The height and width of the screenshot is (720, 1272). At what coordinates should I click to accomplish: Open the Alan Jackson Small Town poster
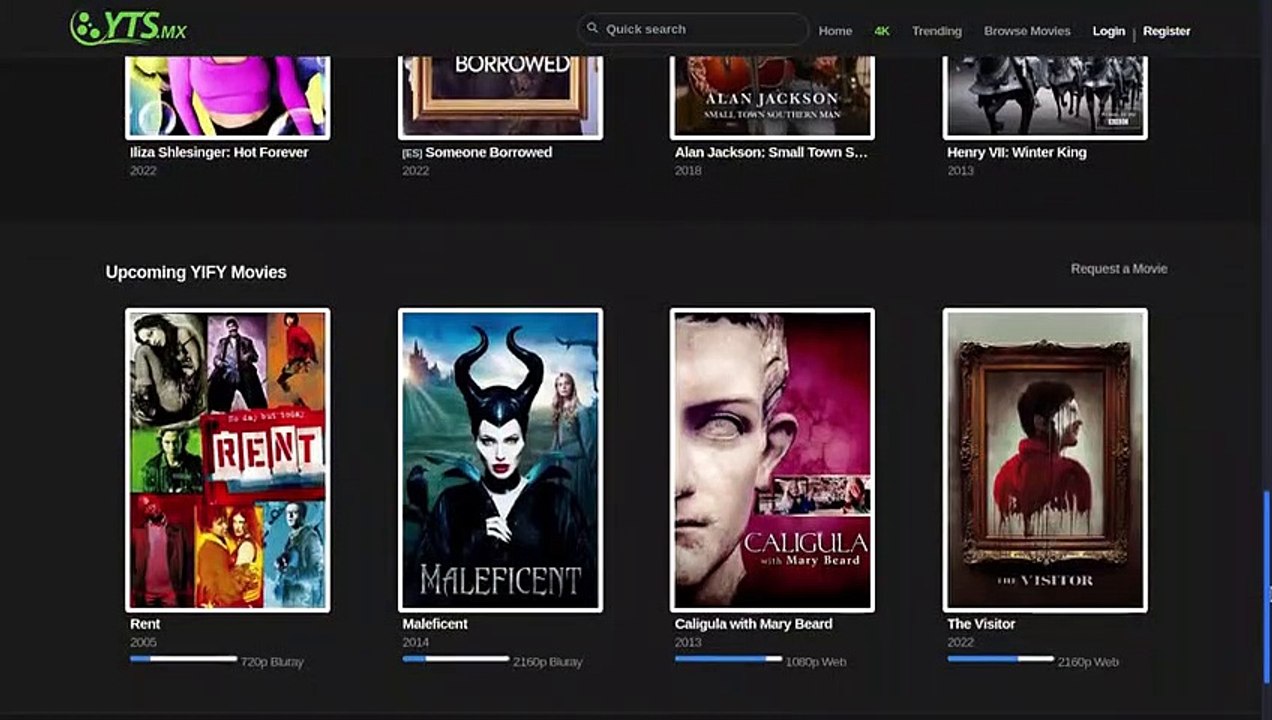click(772, 97)
